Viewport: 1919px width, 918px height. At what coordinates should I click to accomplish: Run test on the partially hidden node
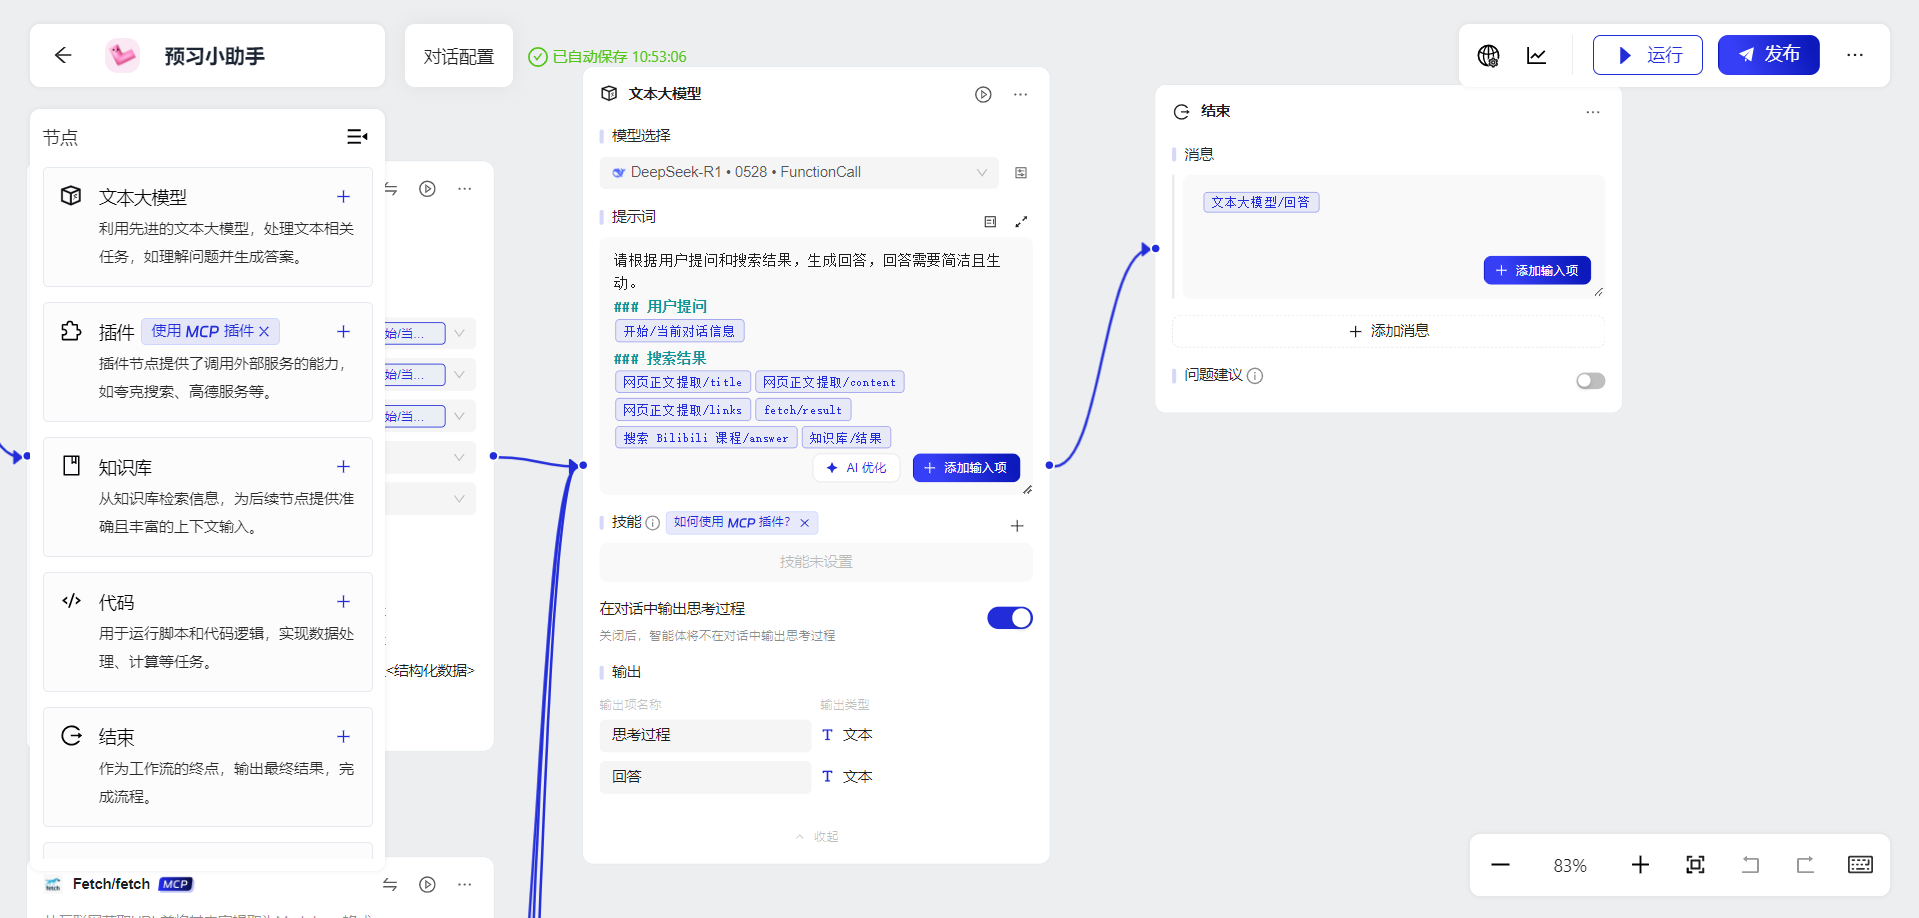[x=427, y=189]
